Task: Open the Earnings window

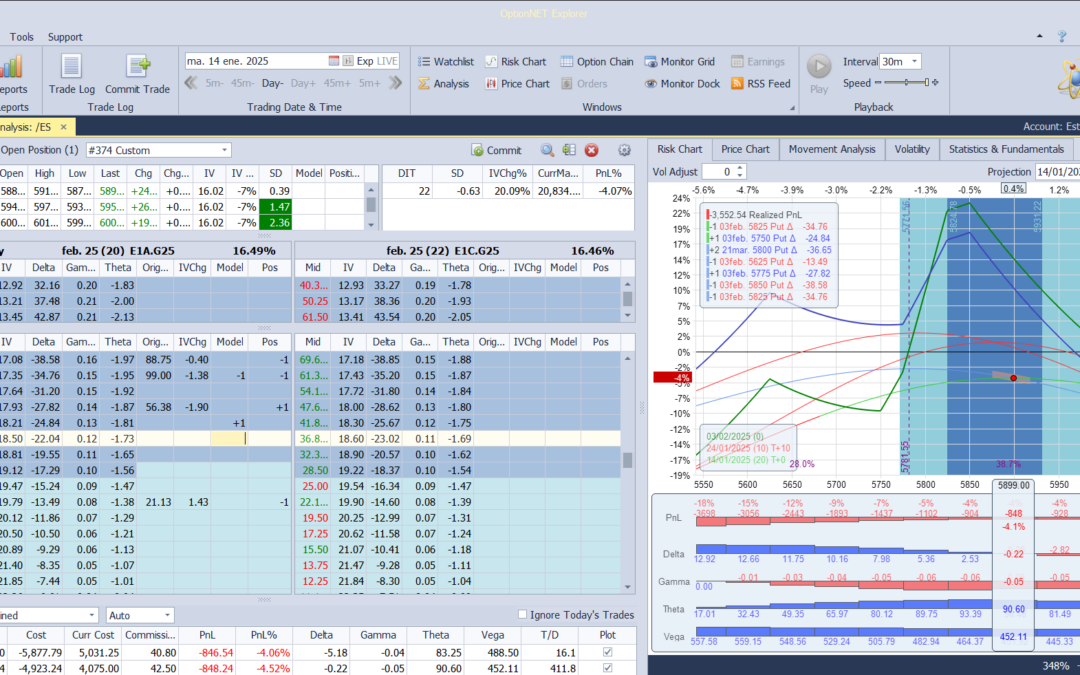Action: click(758, 61)
